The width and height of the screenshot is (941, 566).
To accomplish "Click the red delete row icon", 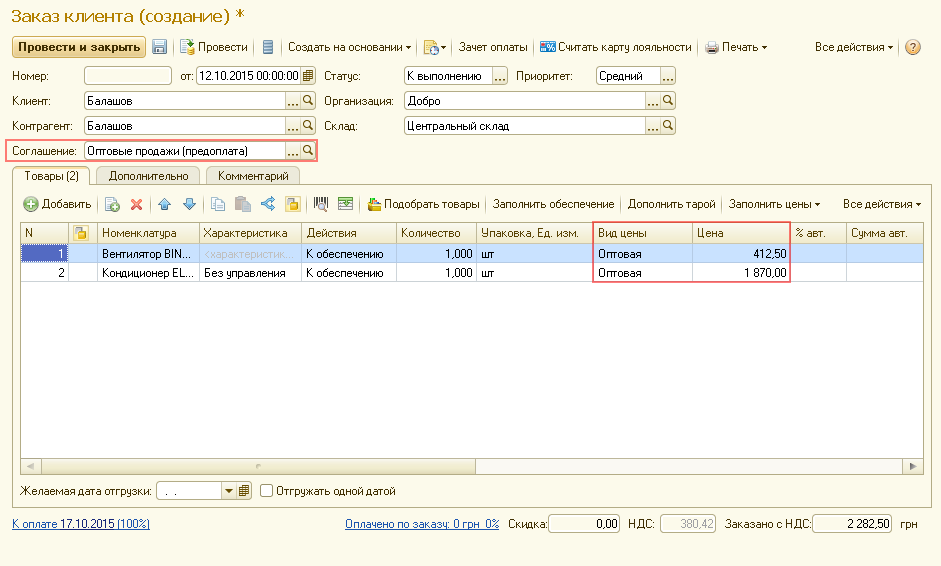I will pos(137,204).
